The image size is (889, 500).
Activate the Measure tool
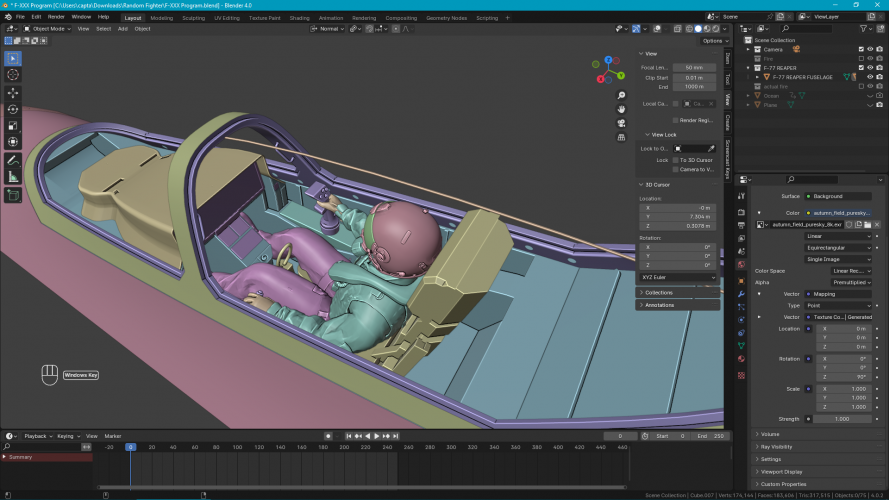13,177
